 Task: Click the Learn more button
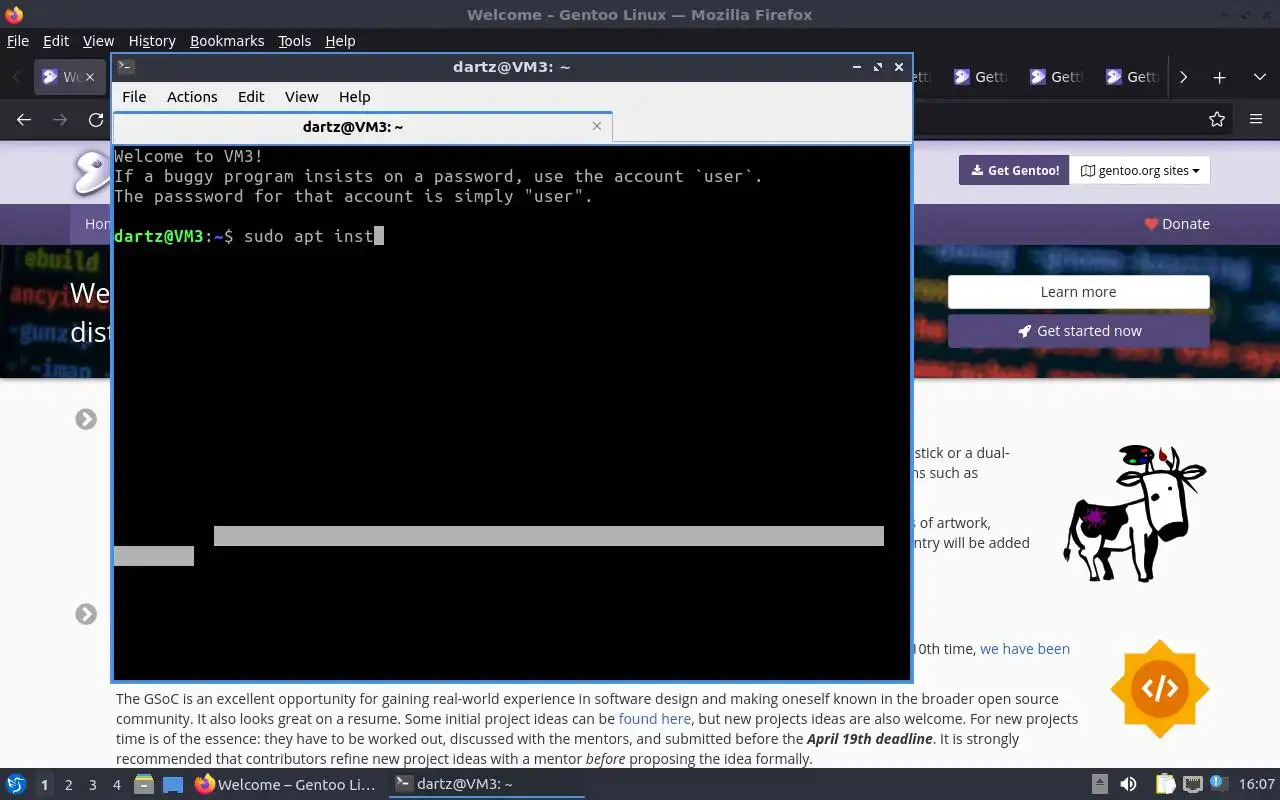[1078, 292]
